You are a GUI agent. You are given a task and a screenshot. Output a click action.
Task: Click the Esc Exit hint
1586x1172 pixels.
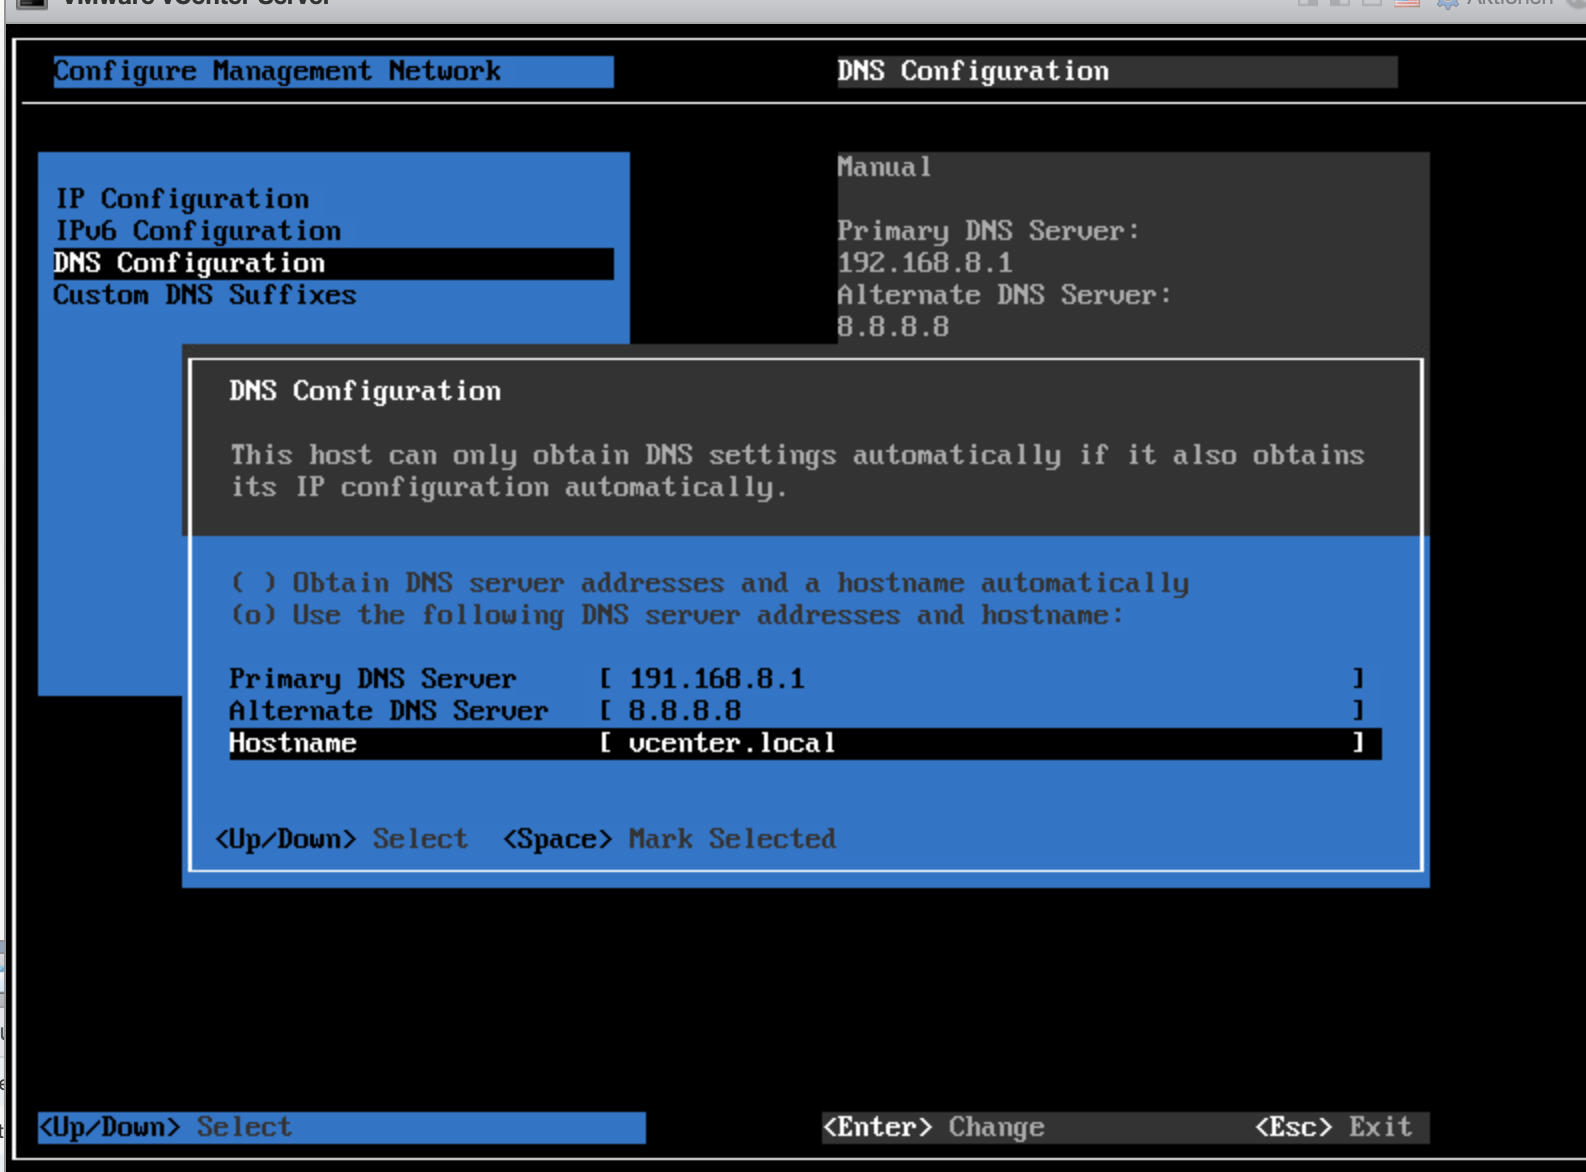coord(1333,1127)
